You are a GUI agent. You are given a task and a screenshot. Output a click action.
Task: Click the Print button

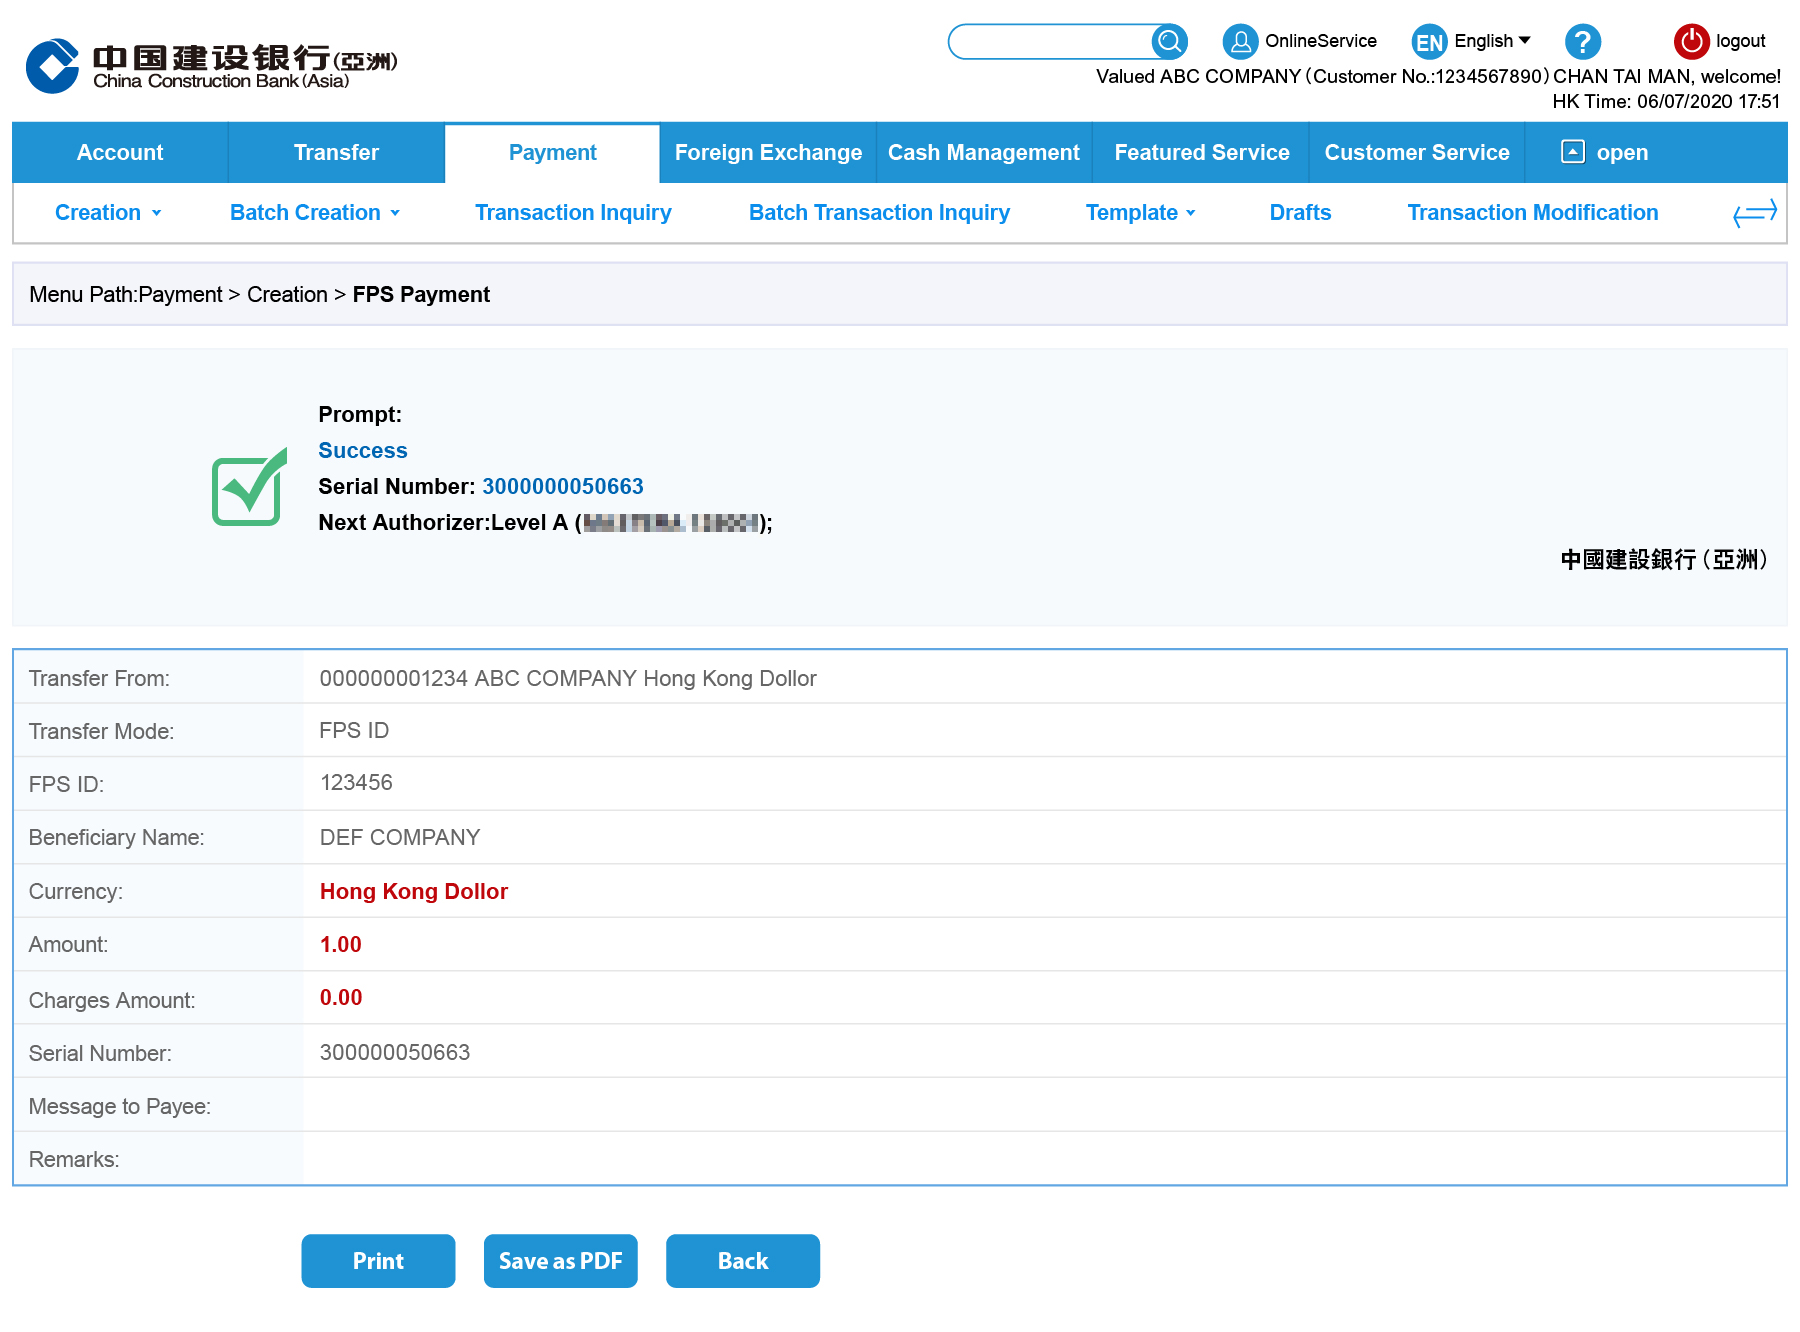point(378,1261)
